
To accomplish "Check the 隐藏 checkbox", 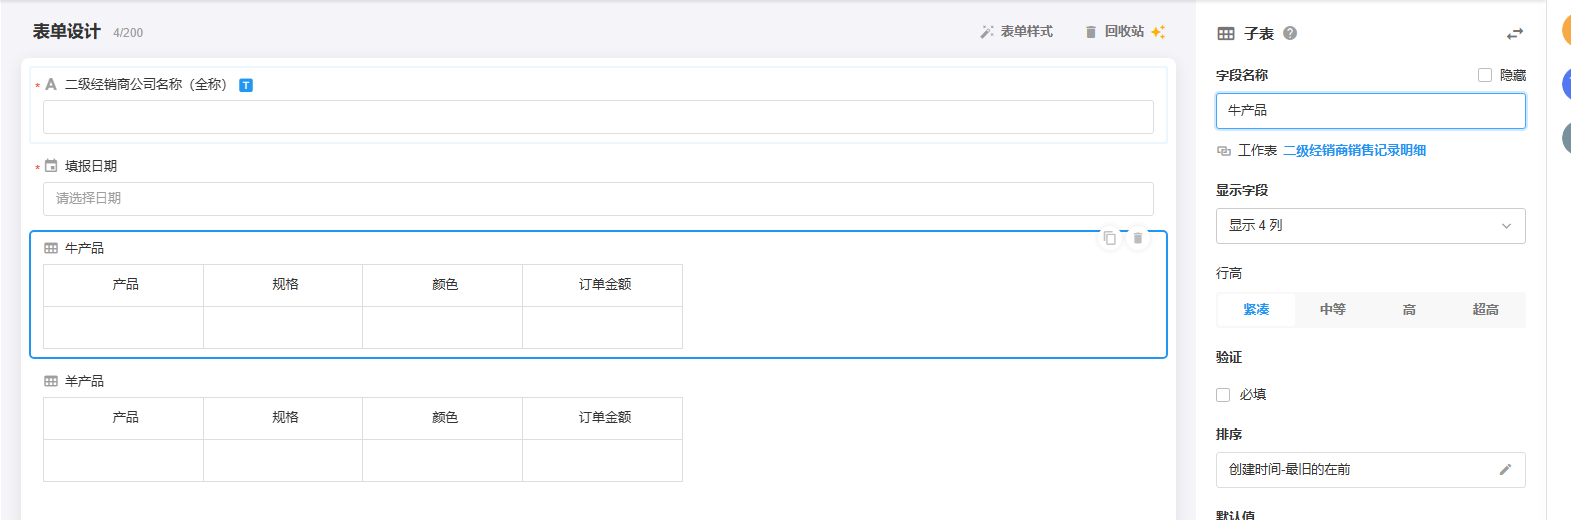I will point(1485,75).
